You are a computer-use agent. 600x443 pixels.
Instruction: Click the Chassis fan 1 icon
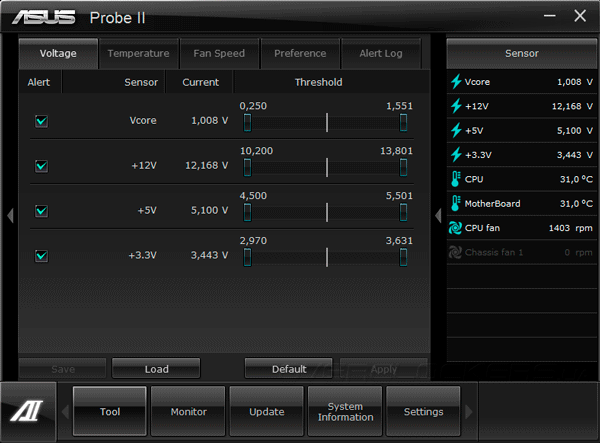(455, 252)
